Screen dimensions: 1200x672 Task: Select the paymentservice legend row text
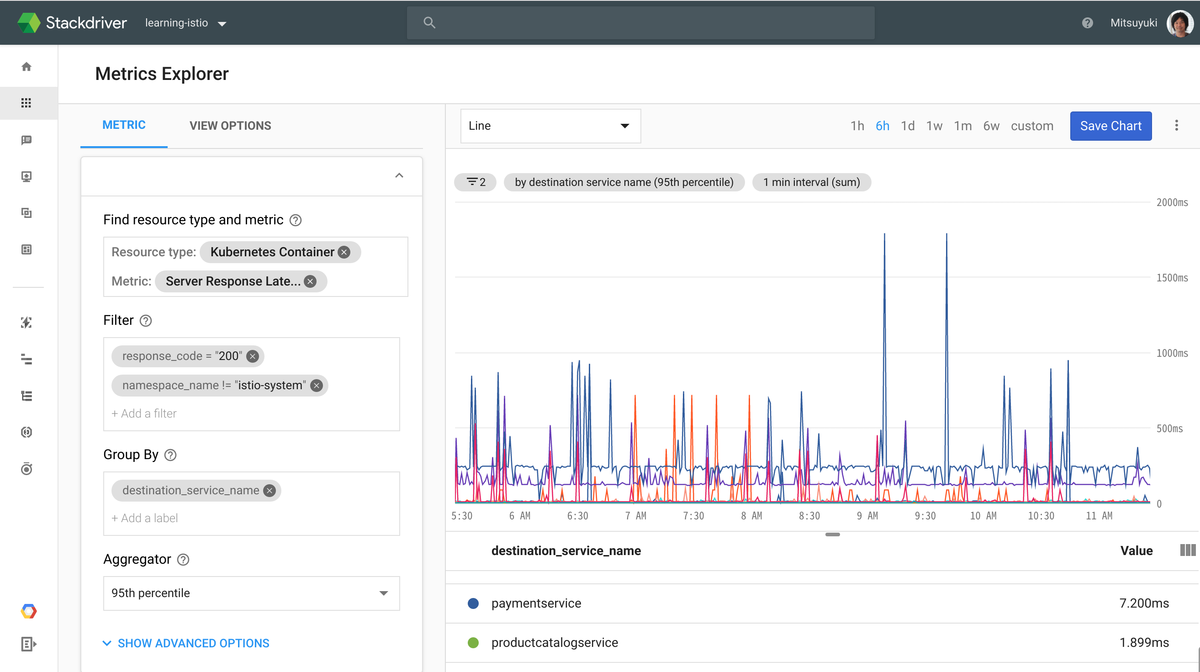pyautogui.click(x=536, y=604)
